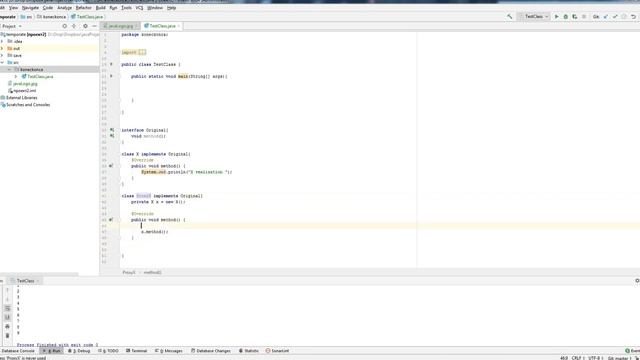Click the Git update project arrow icon

(x=606, y=17)
